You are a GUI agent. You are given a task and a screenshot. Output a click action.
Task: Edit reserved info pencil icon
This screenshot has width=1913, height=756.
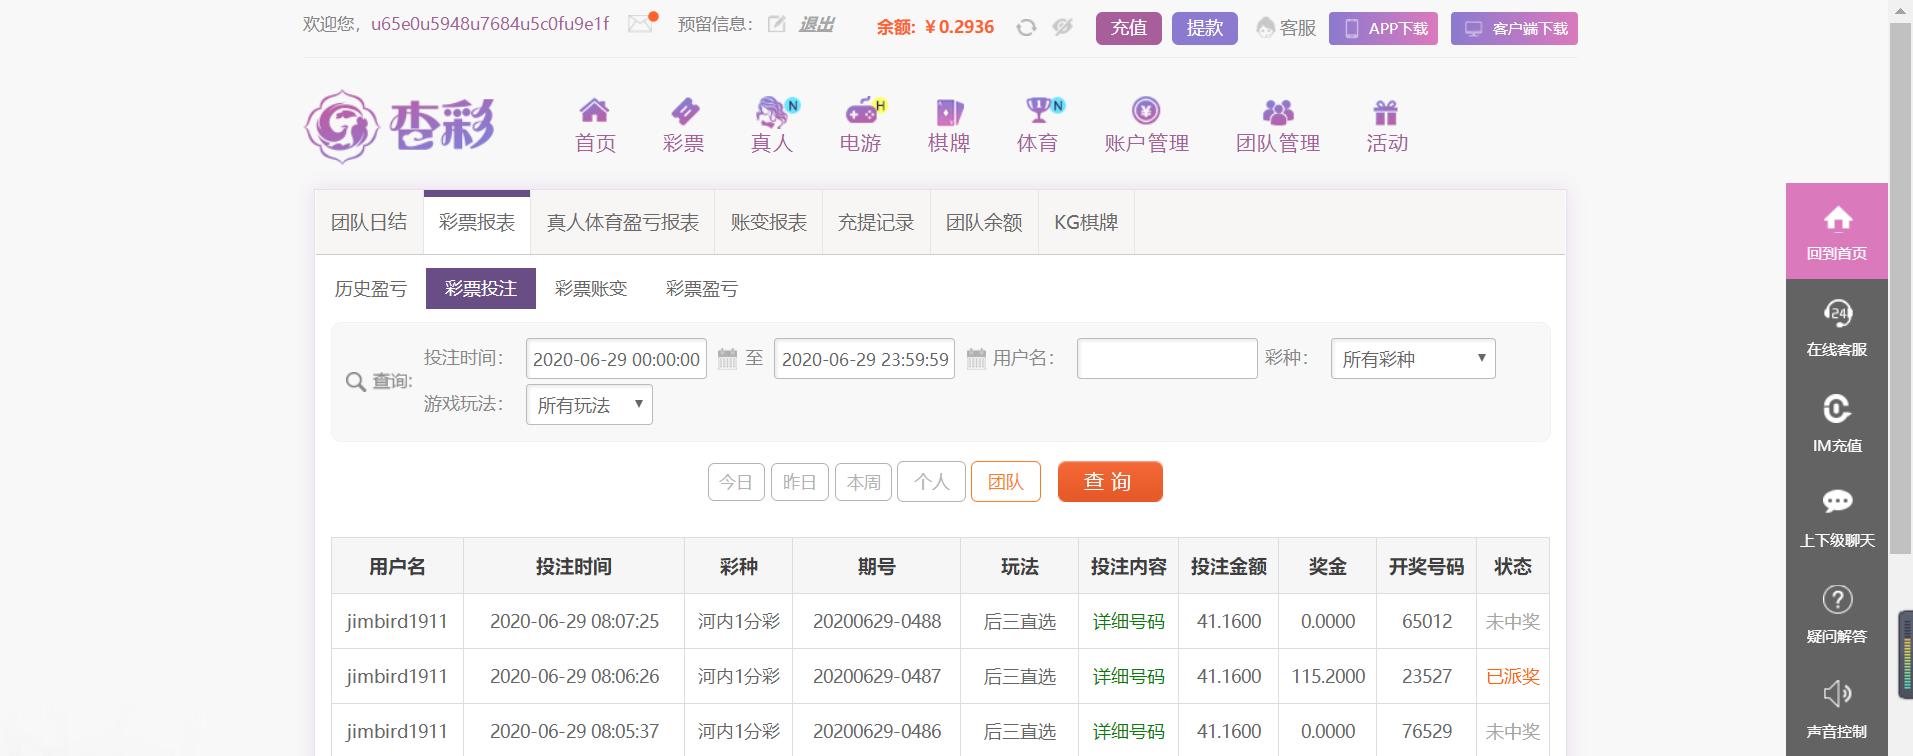776,24
